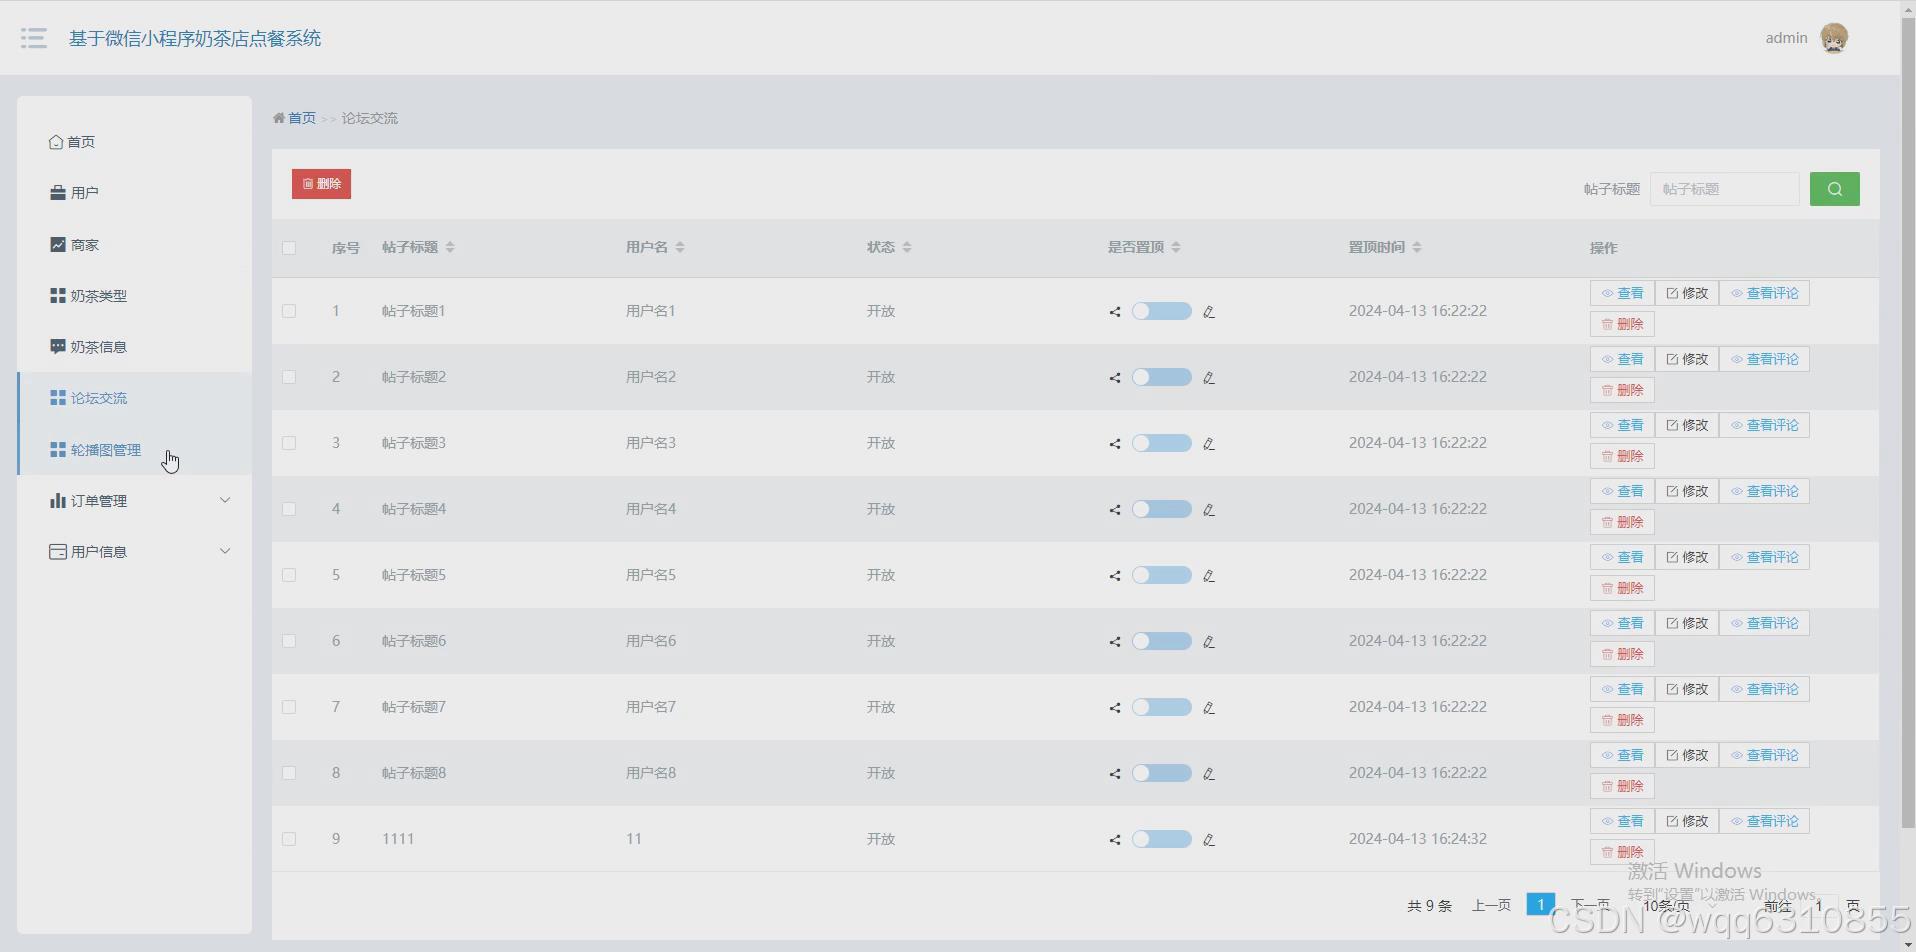Sort by 是否置顶 column sort arrows
The image size is (1916, 952).
point(1176,247)
